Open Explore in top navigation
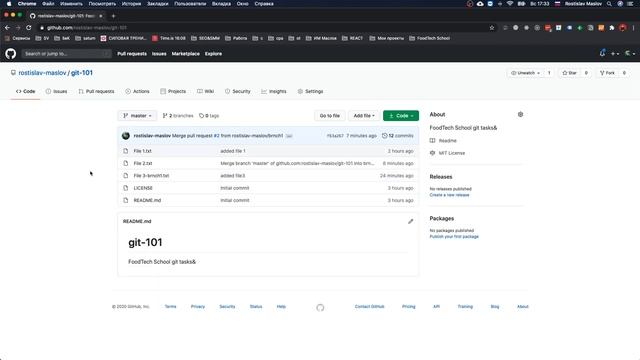 (213, 54)
